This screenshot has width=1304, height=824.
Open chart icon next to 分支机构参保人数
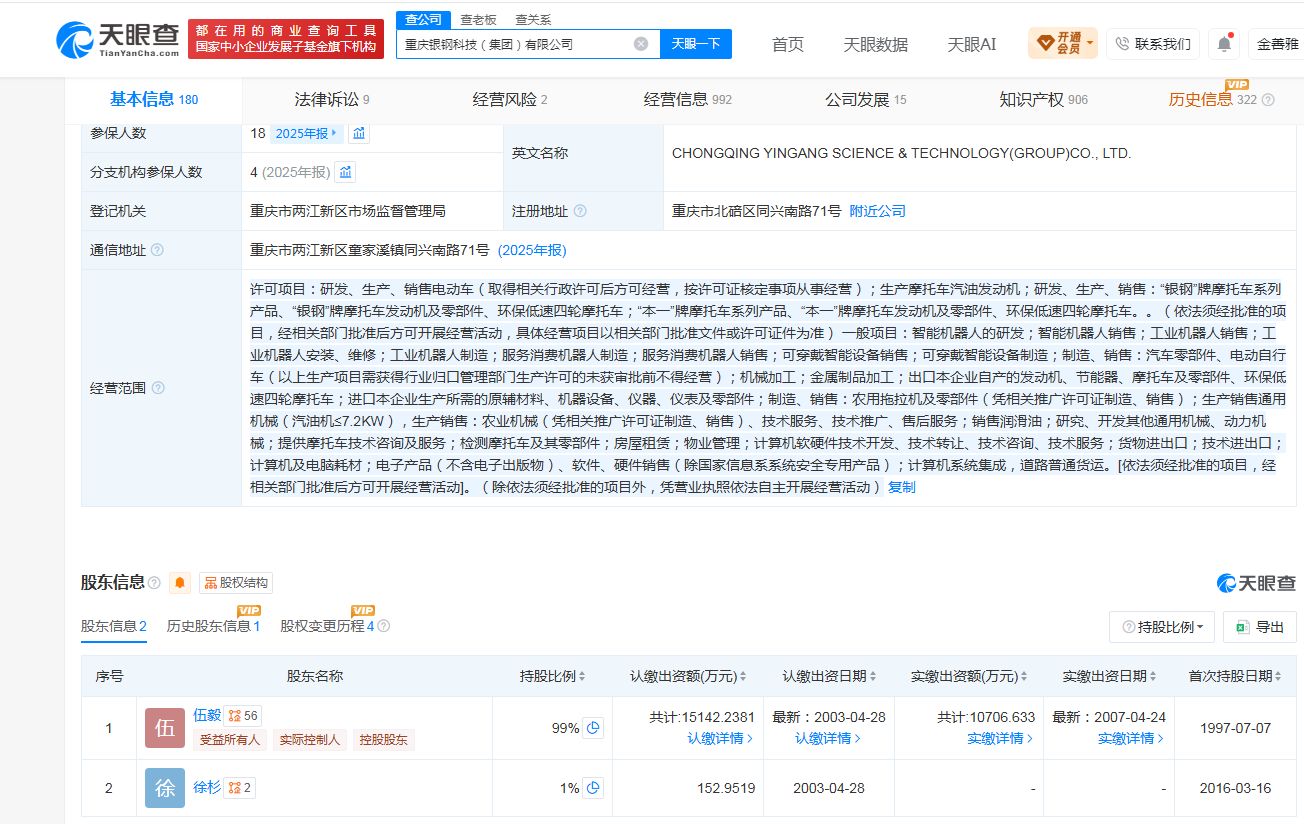click(x=345, y=172)
